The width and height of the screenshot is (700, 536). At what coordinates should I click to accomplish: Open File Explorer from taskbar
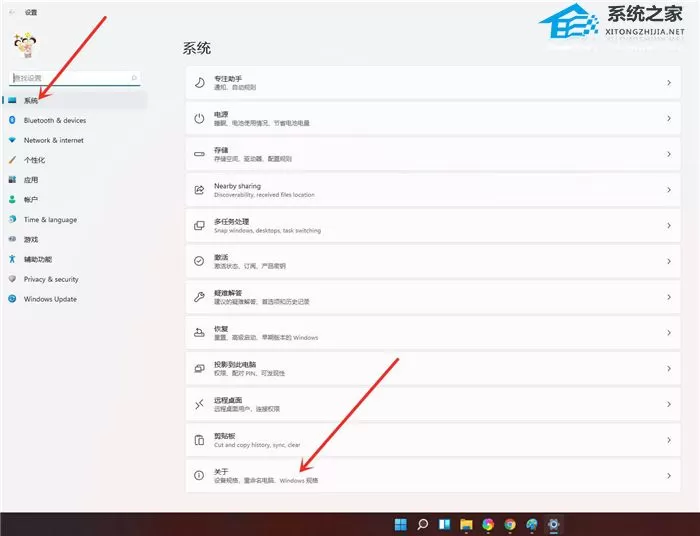pos(466,524)
